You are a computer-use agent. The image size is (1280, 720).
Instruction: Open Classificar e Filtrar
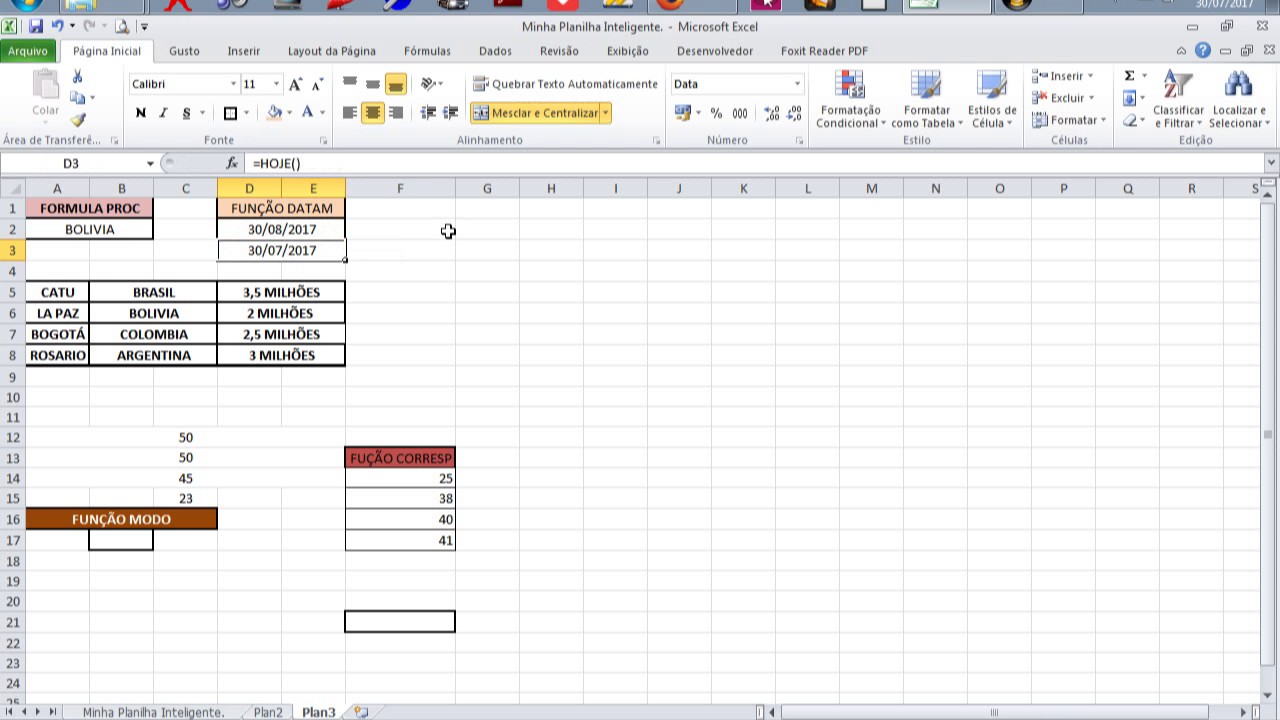1178,100
